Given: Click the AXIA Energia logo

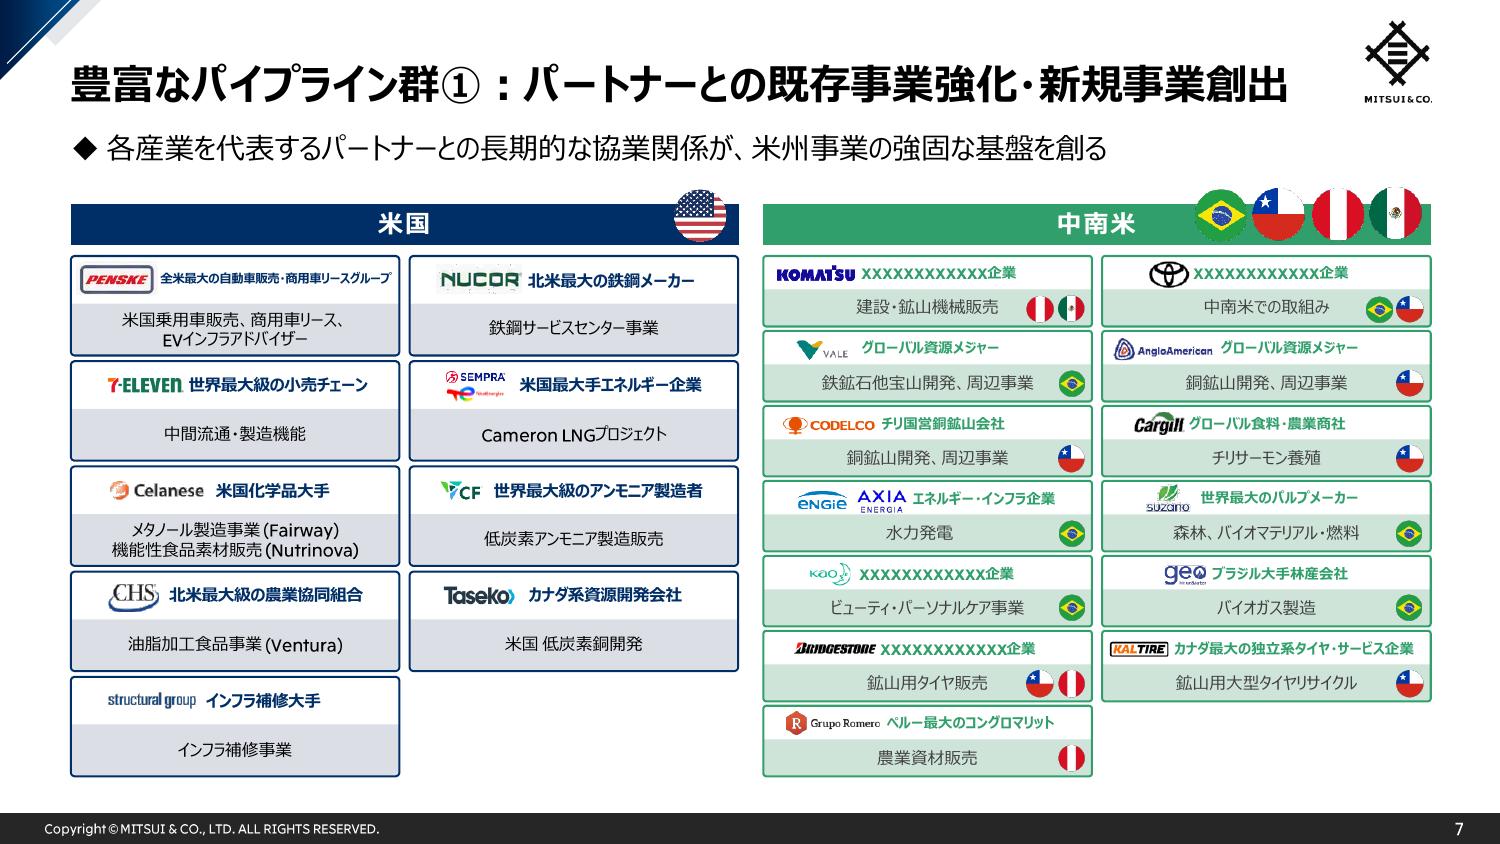Looking at the screenshot, I should 882,500.
